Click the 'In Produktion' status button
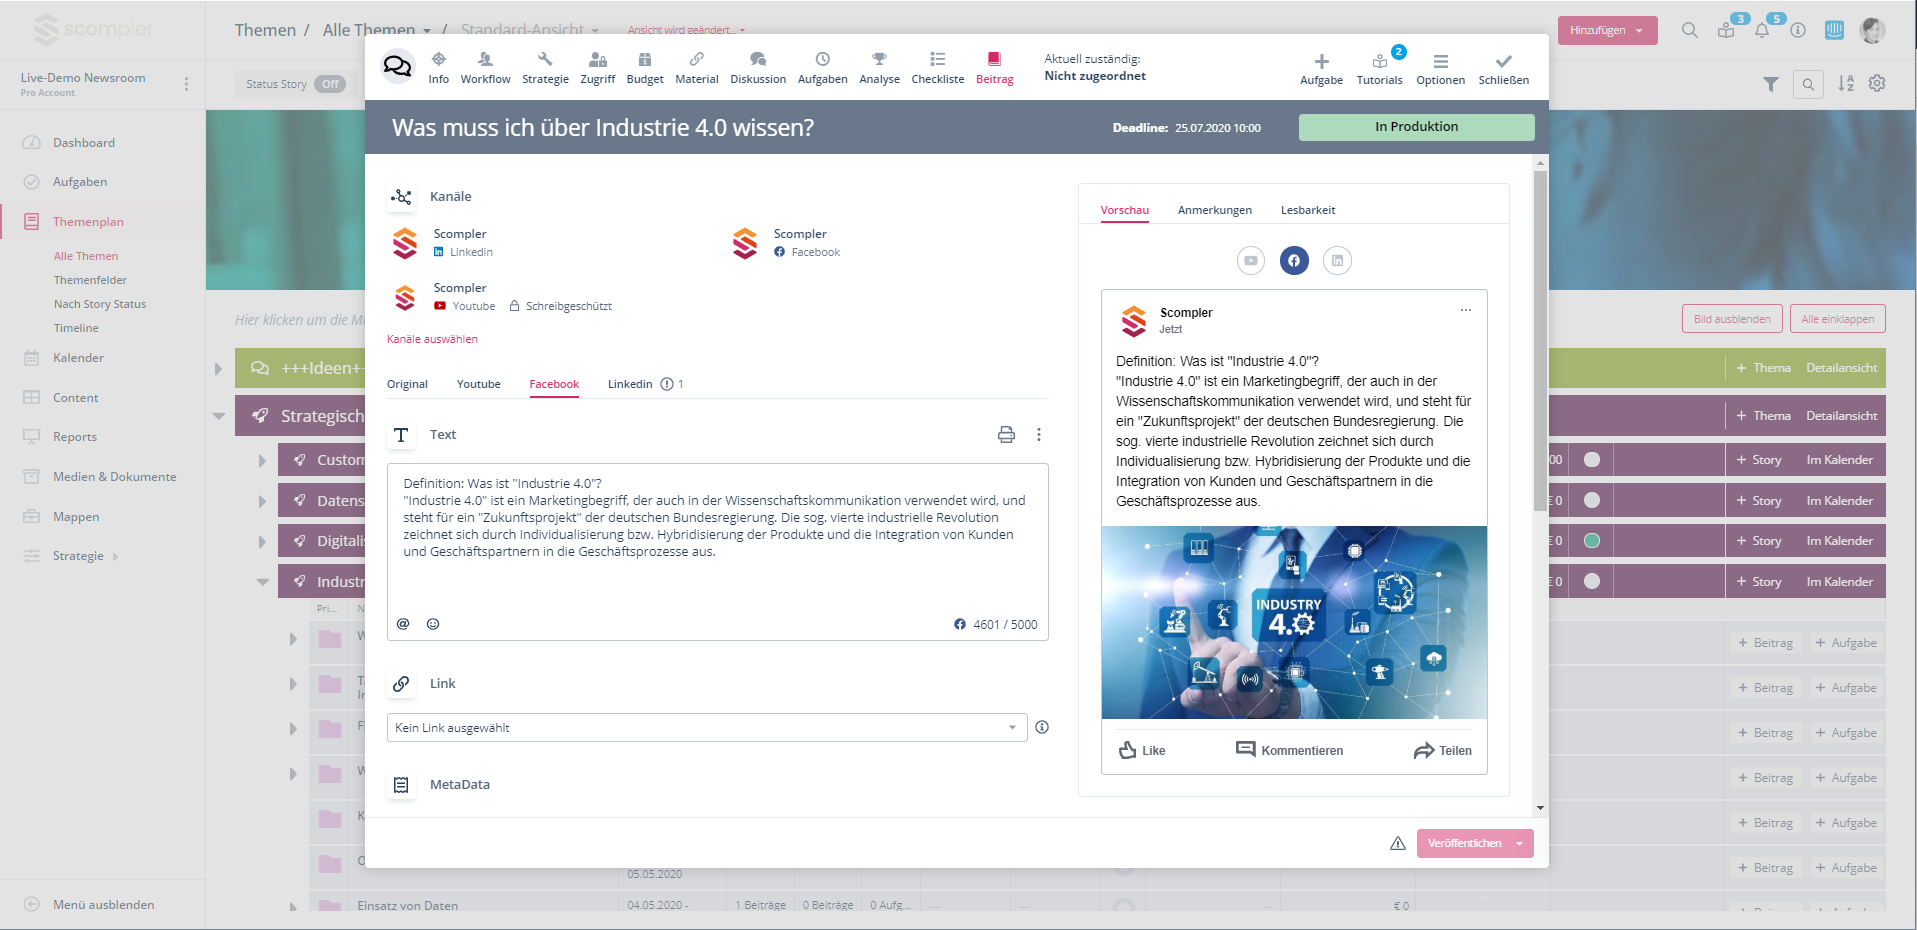The height and width of the screenshot is (930, 1917). click(1416, 127)
